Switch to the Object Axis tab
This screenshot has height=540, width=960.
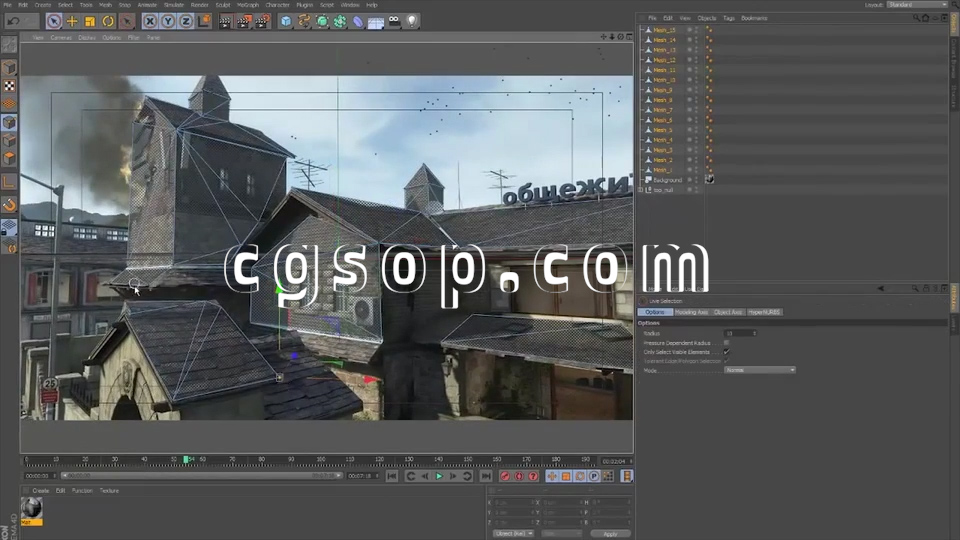(x=728, y=312)
